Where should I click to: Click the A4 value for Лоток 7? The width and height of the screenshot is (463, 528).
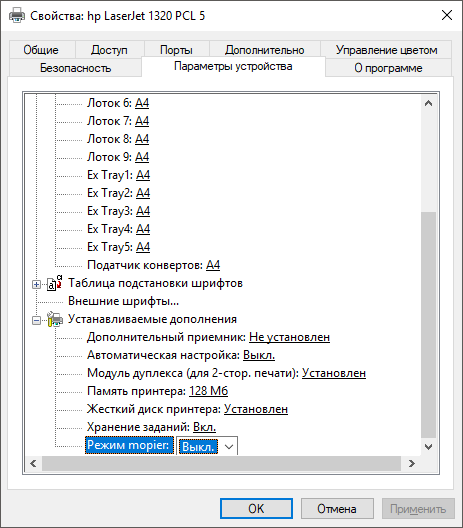pyautogui.click(x=142, y=121)
